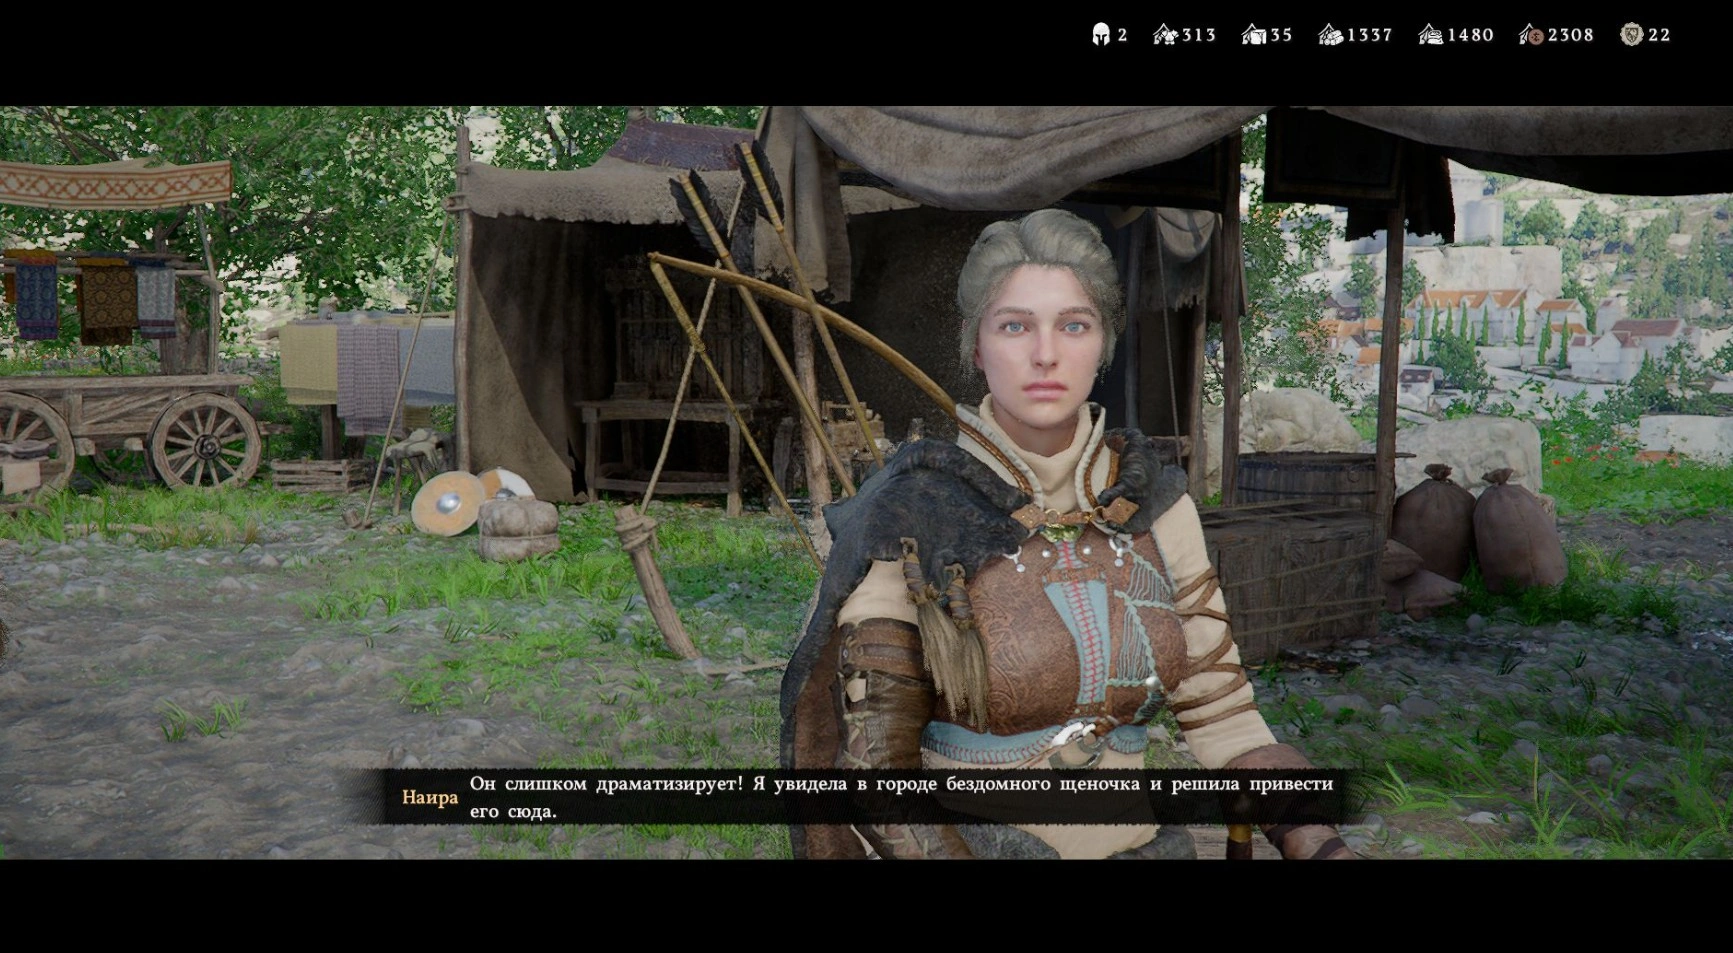Screen dimensions: 1733x953
Task: Select the camp resource icon beside 1480
Action: click(x=1431, y=35)
